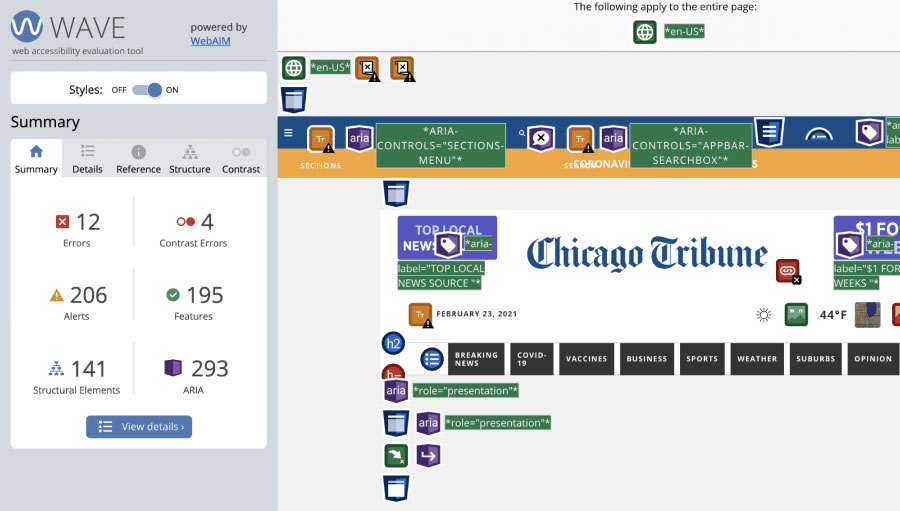The image size is (900, 511).
Task: Click the ARIA icon on the first role=presentation row
Action: click(396, 391)
